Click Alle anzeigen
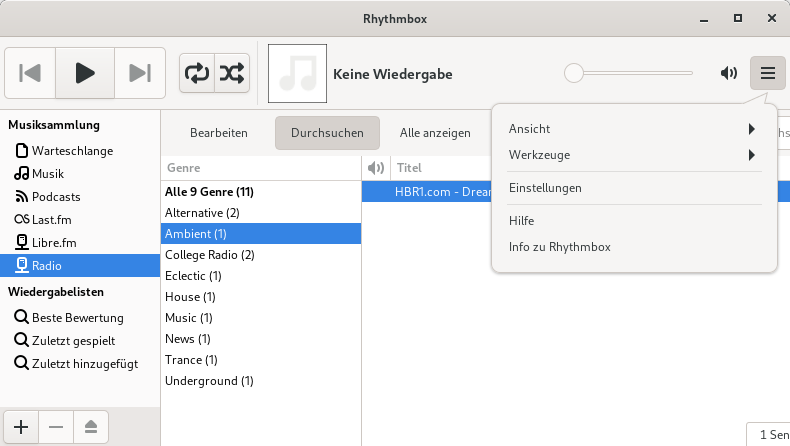The height and width of the screenshot is (446, 790). (x=435, y=133)
